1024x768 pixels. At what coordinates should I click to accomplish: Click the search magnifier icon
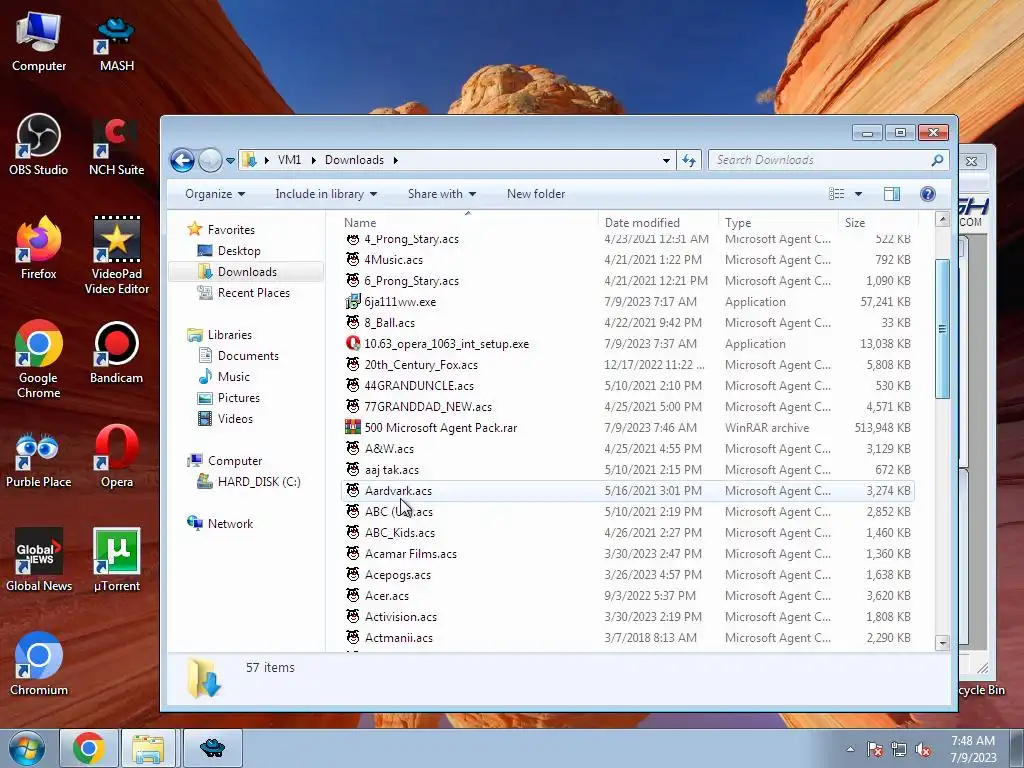tap(937, 160)
